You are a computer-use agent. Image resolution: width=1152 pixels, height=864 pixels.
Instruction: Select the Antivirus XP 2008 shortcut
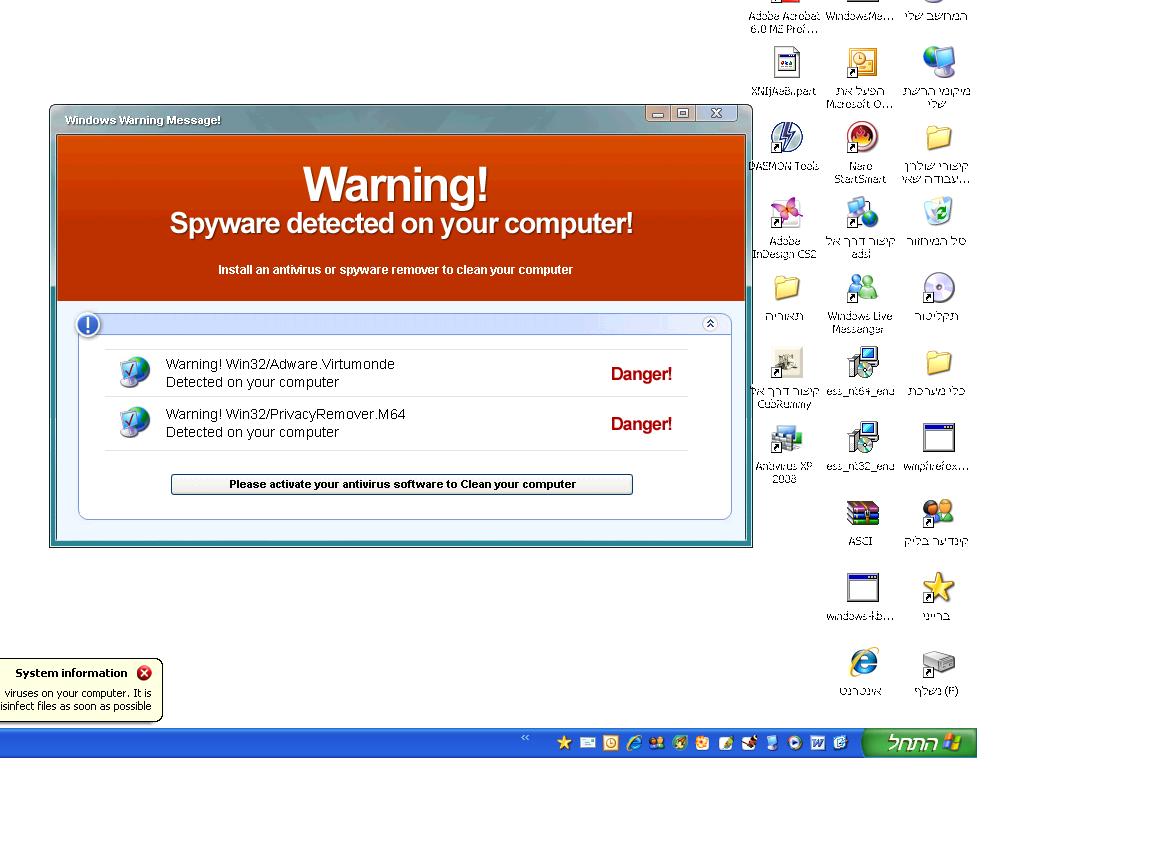pyautogui.click(x=786, y=438)
